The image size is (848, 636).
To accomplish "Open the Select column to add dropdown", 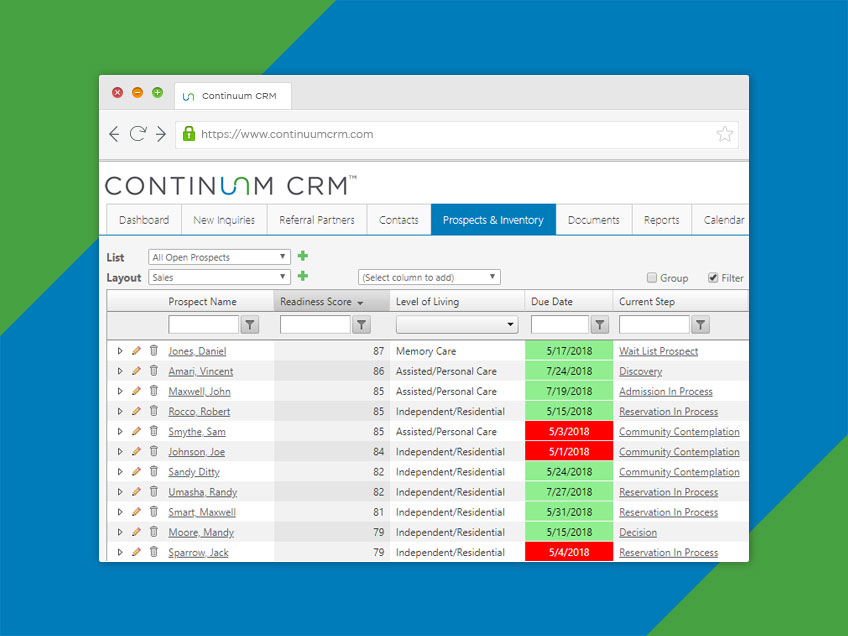I will (428, 277).
